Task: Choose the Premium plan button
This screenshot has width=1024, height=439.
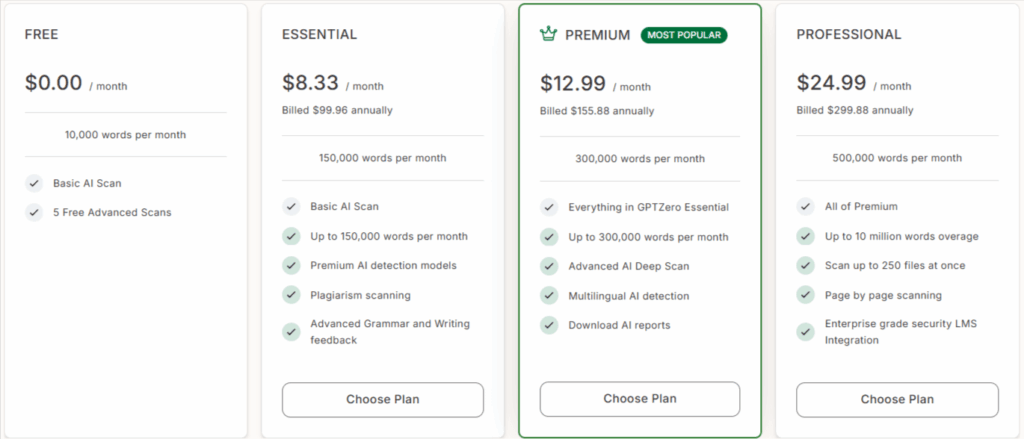Action: tap(640, 398)
